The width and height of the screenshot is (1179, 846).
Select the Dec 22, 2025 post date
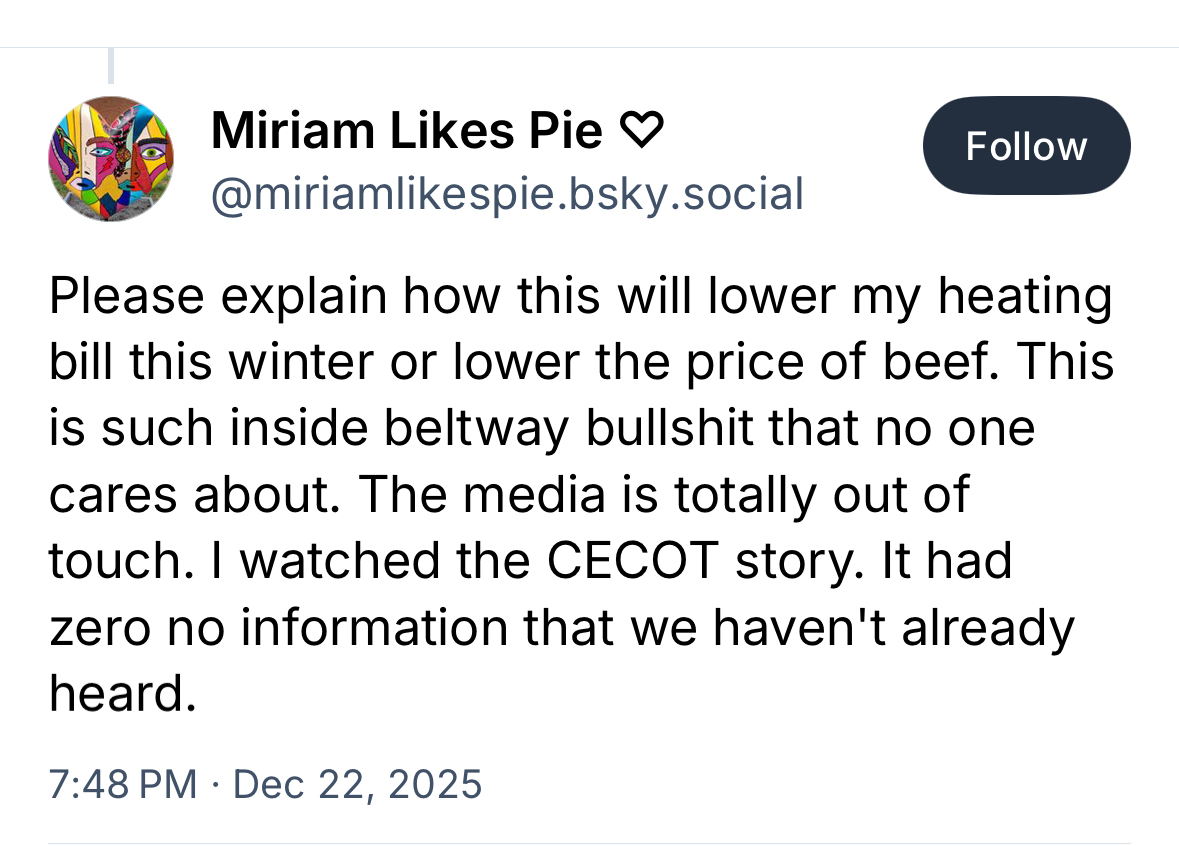(x=357, y=783)
